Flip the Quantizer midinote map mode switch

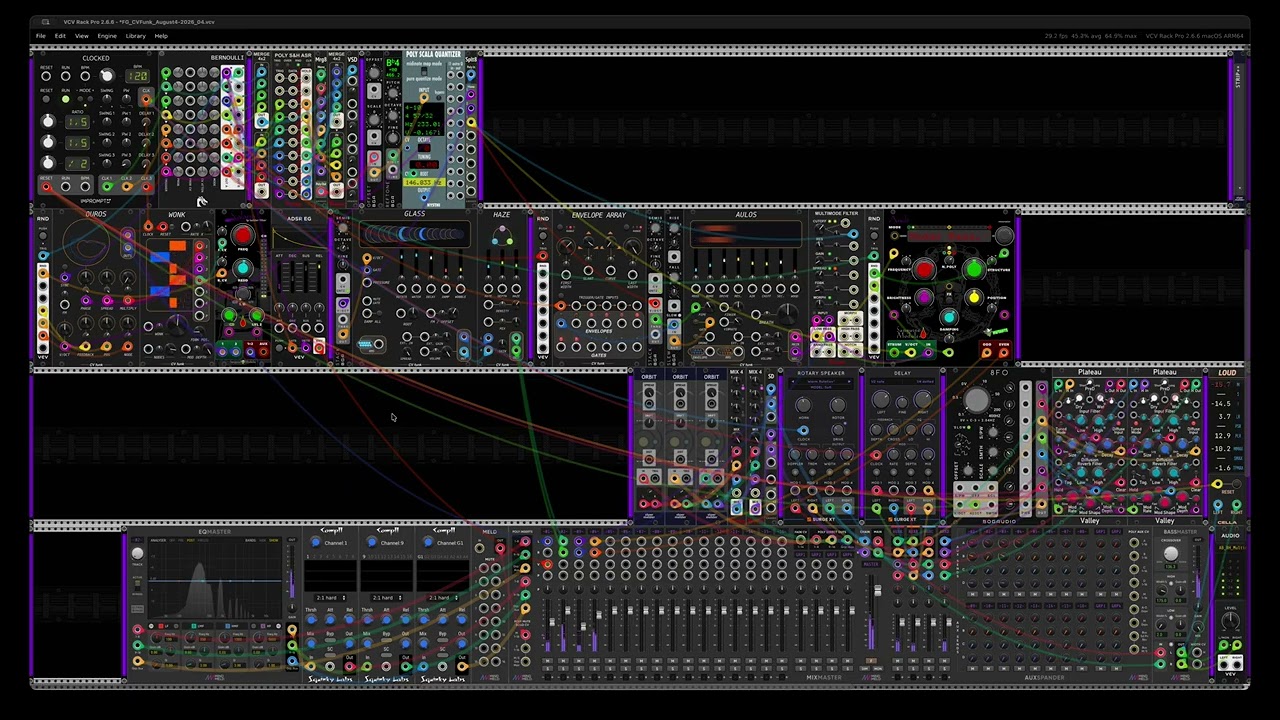(x=424, y=72)
